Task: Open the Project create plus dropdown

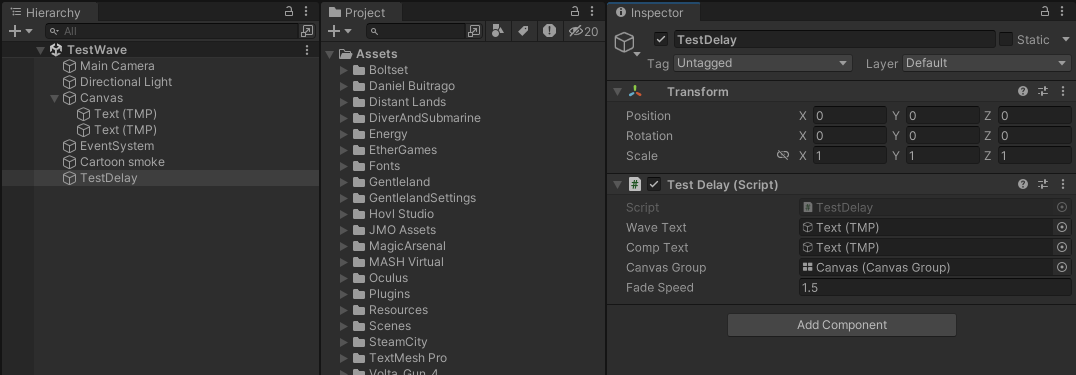Action: coord(339,31)
